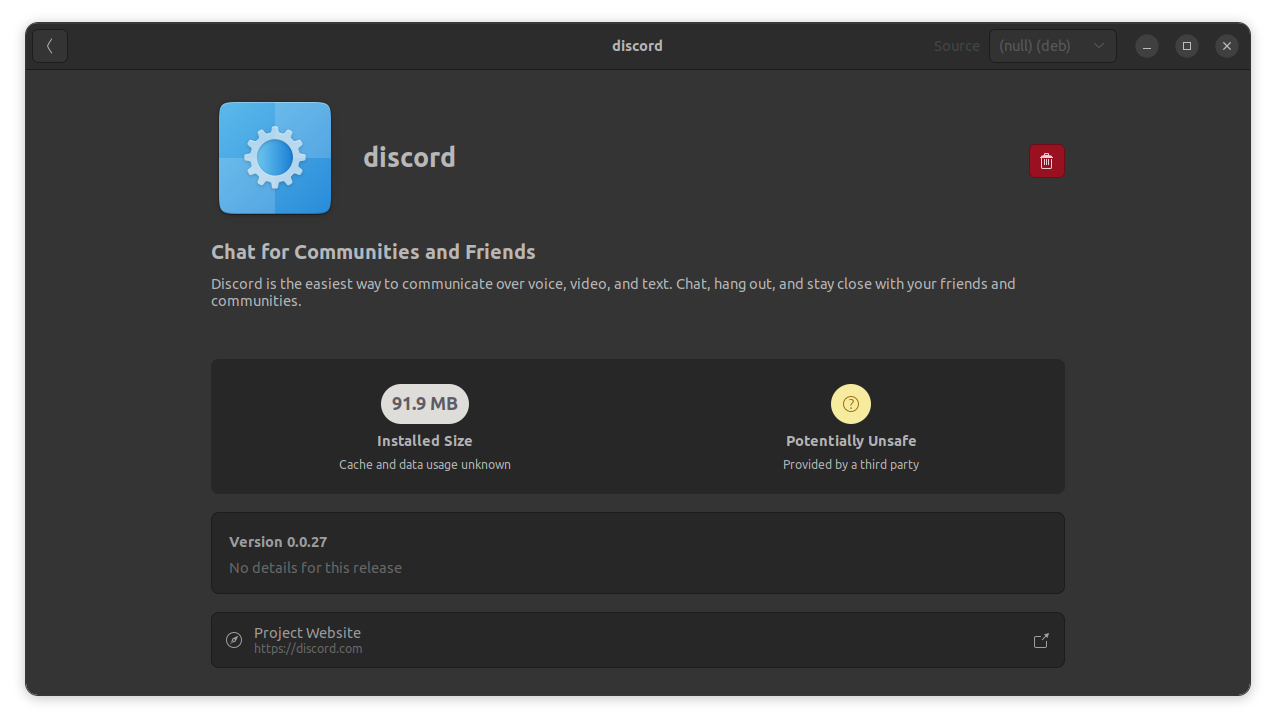Select the app description text about Discord
The image size is (1276, 724).
click(x=612, y=291)
